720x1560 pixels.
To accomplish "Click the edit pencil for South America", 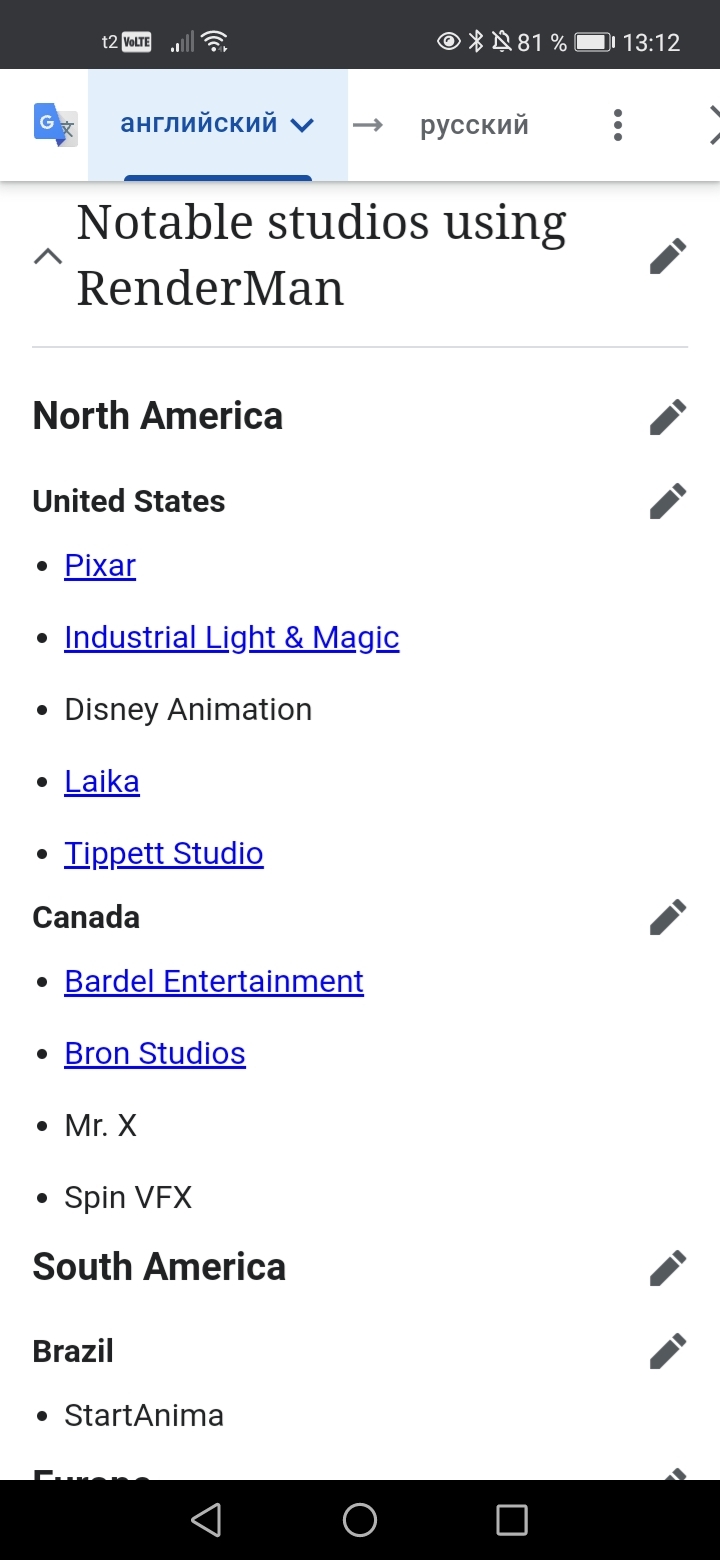I will pos(667,1267).
